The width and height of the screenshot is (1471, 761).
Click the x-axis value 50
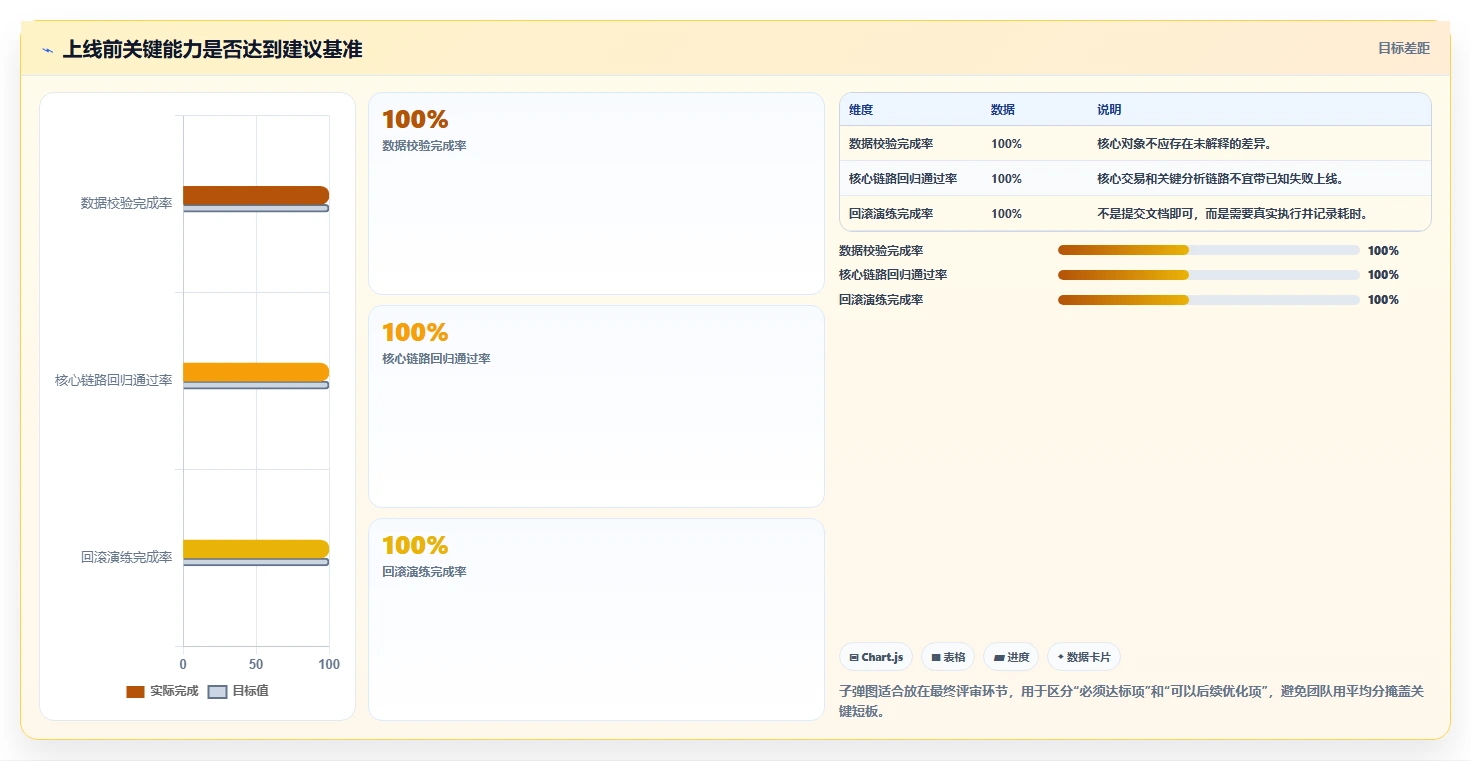[256, 665]
